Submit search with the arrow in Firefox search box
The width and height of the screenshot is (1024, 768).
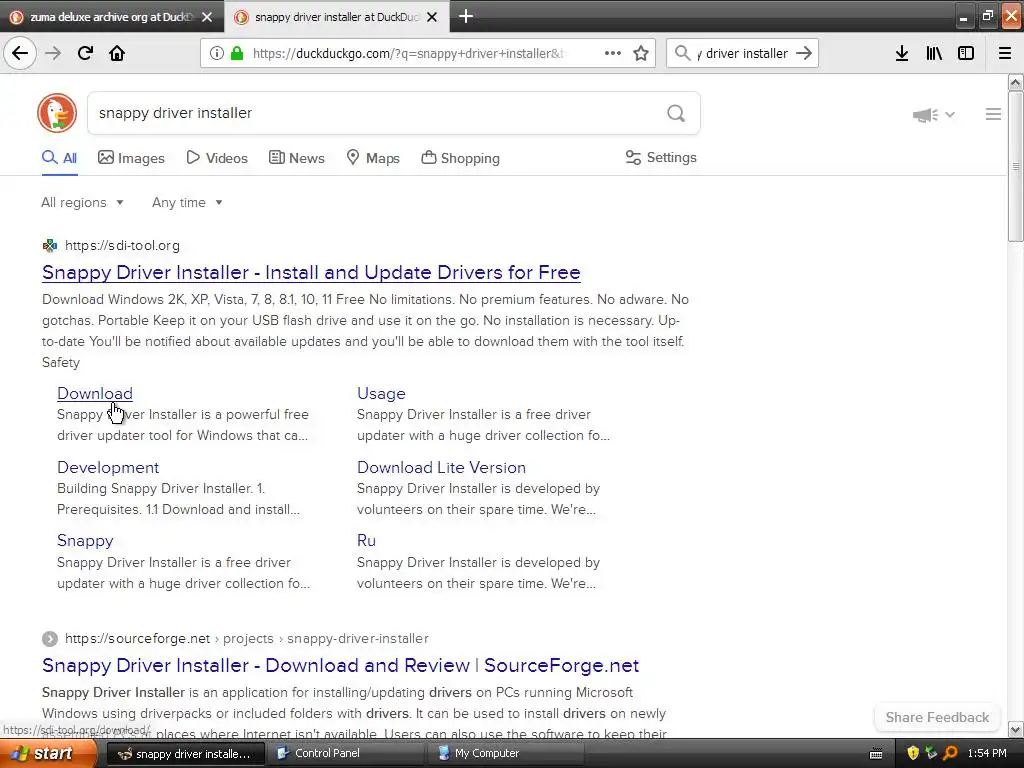click(804, 53)
